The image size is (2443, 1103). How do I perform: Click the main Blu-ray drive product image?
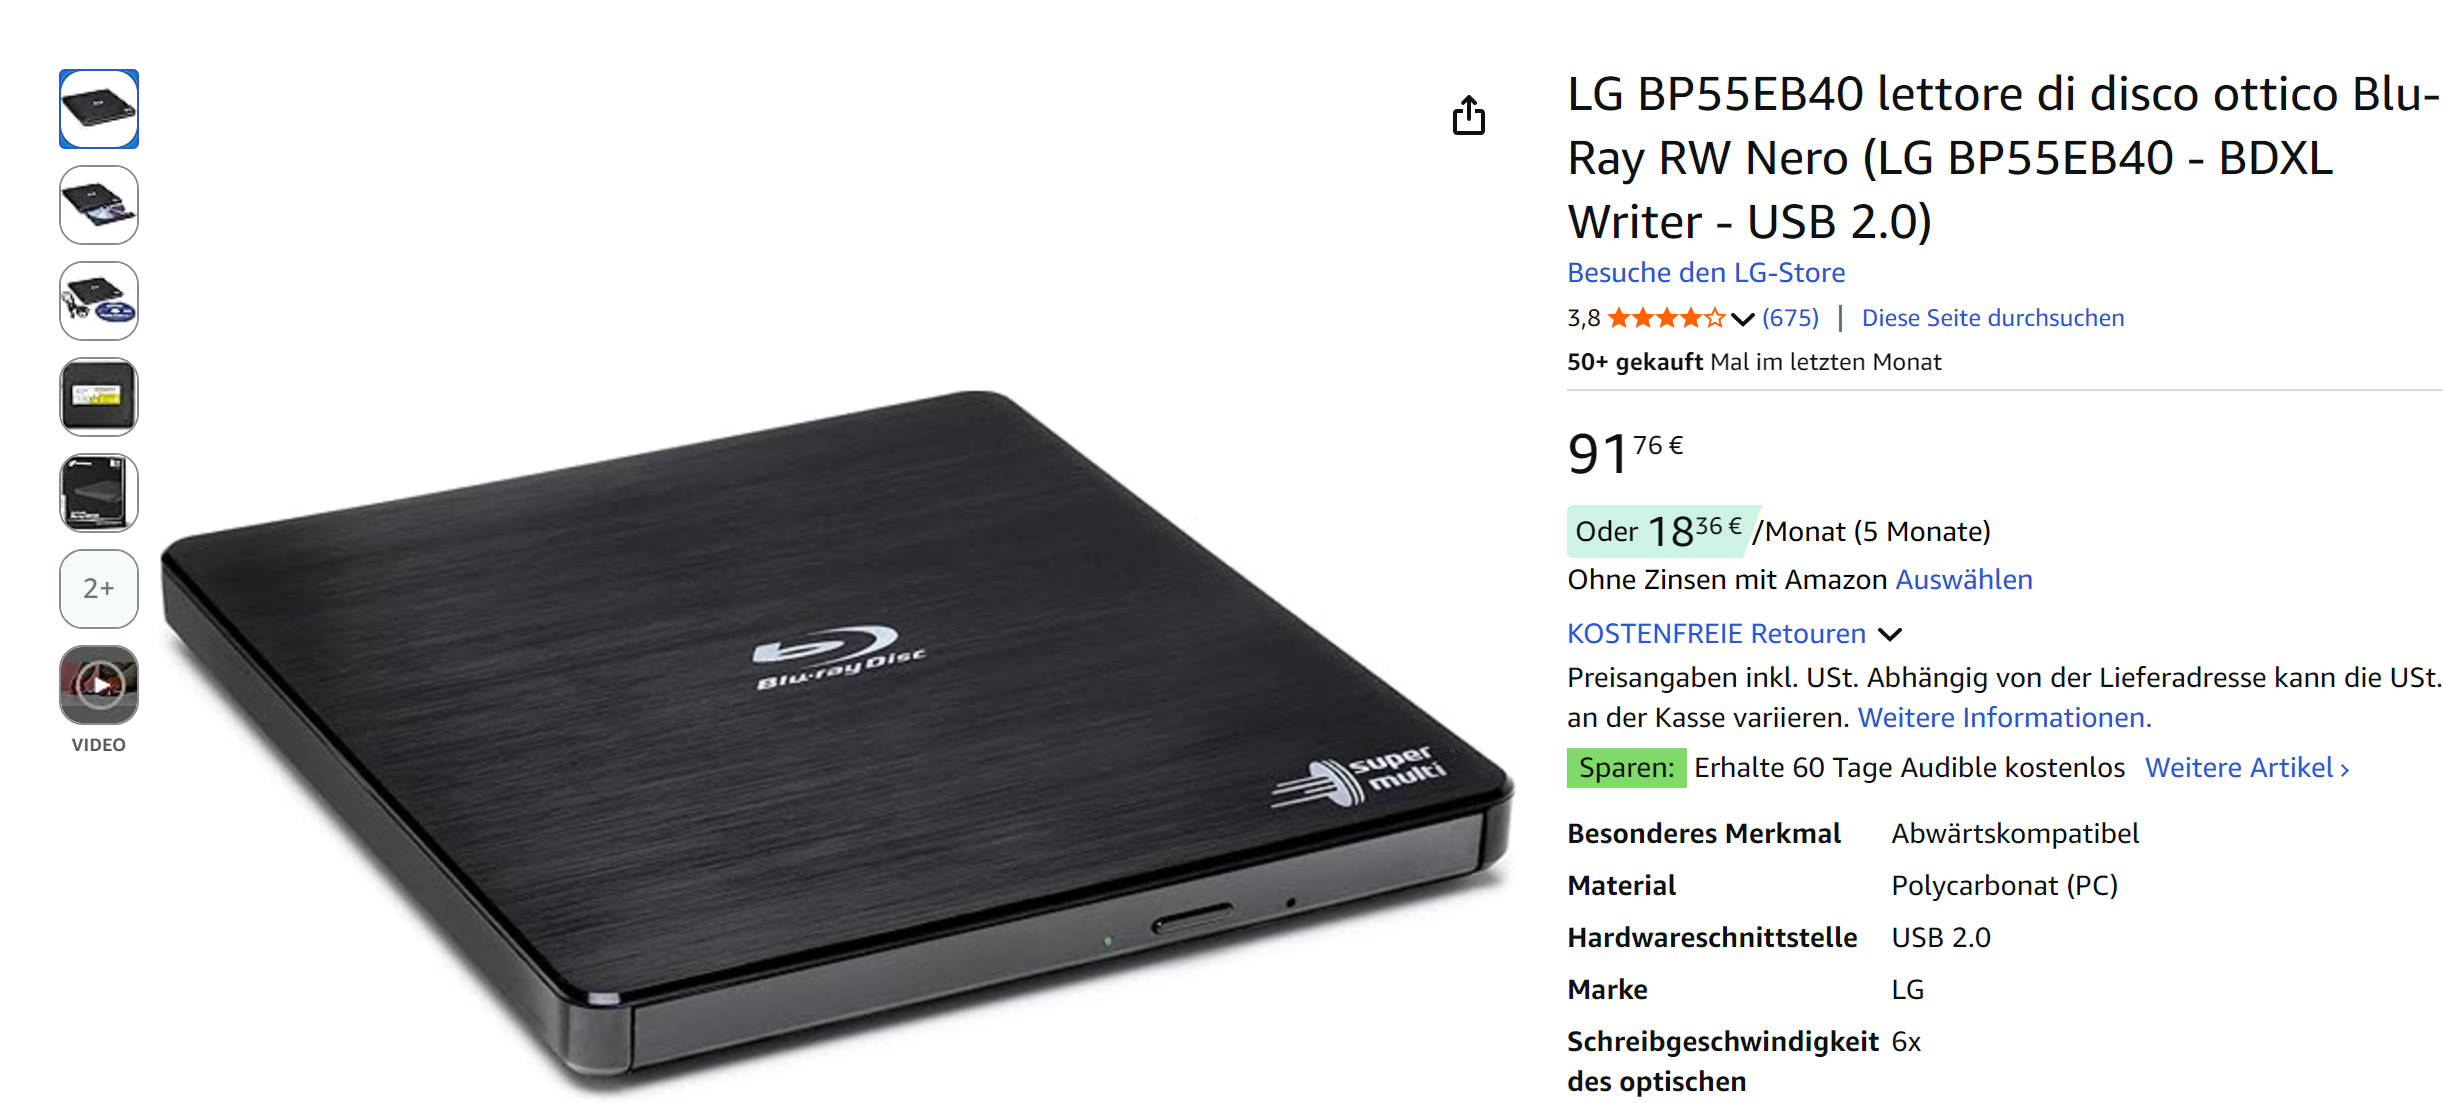[x=838, y=740]
